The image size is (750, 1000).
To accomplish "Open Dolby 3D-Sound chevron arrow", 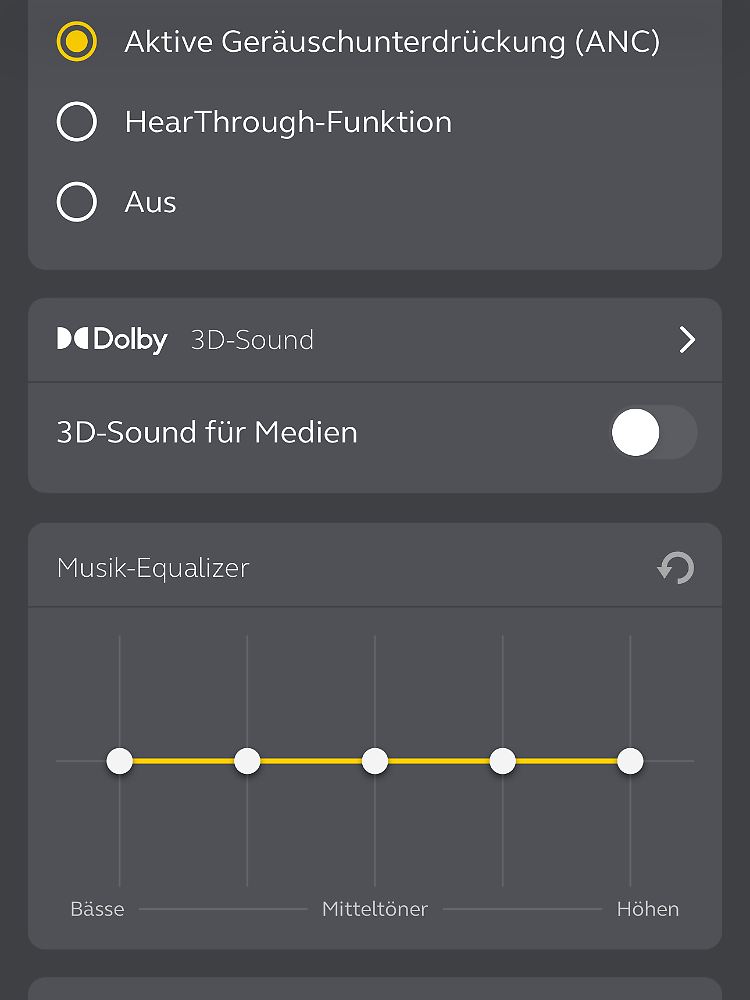I will 687,340.
